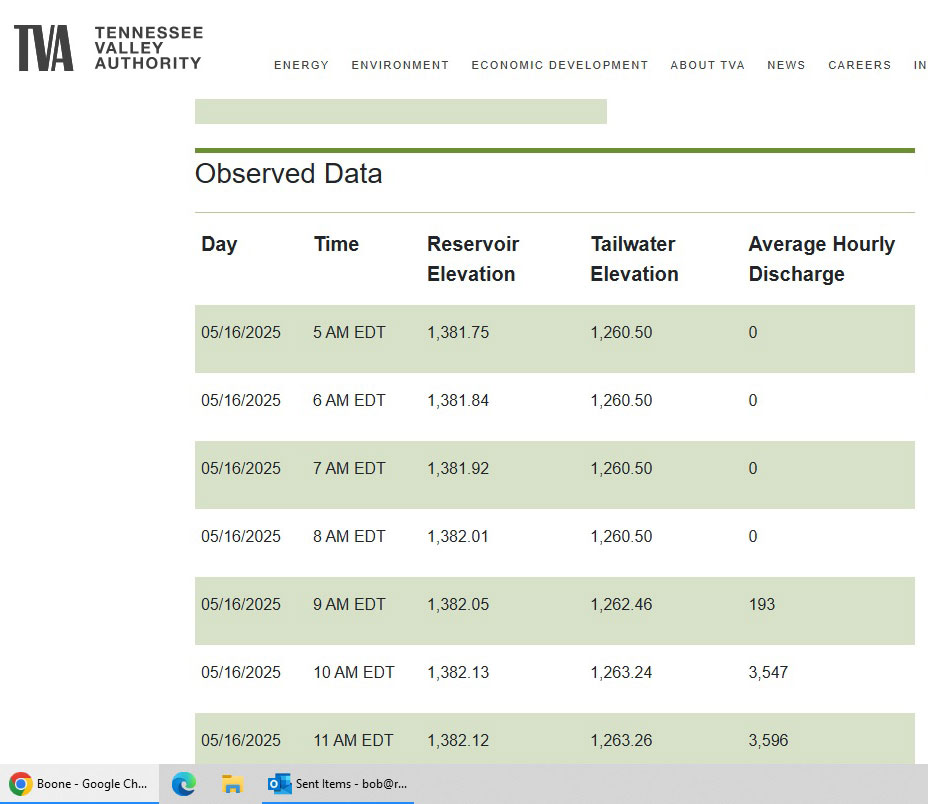The height and width of the screenshot is (804, 928).
Task: Click the Observed Data heading
Action: [288, 174]
